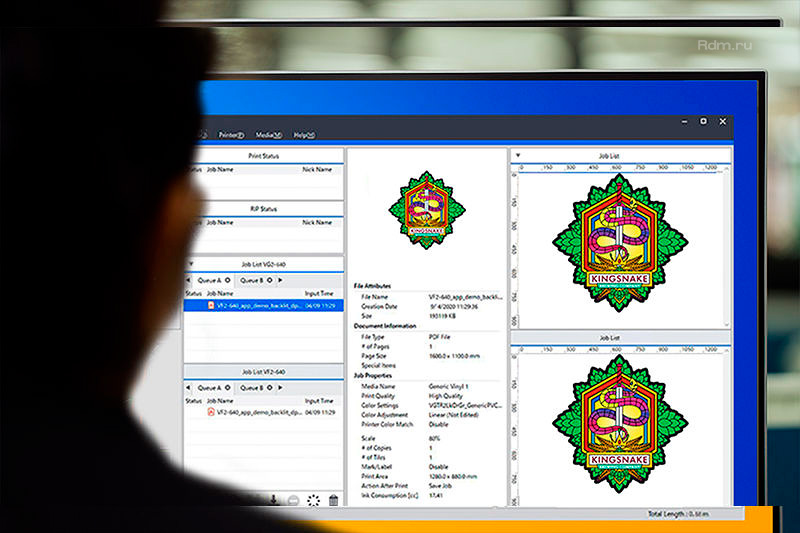Click the Job Properties section heading
This screenshot has height=533, width=800.
[373, 376]
